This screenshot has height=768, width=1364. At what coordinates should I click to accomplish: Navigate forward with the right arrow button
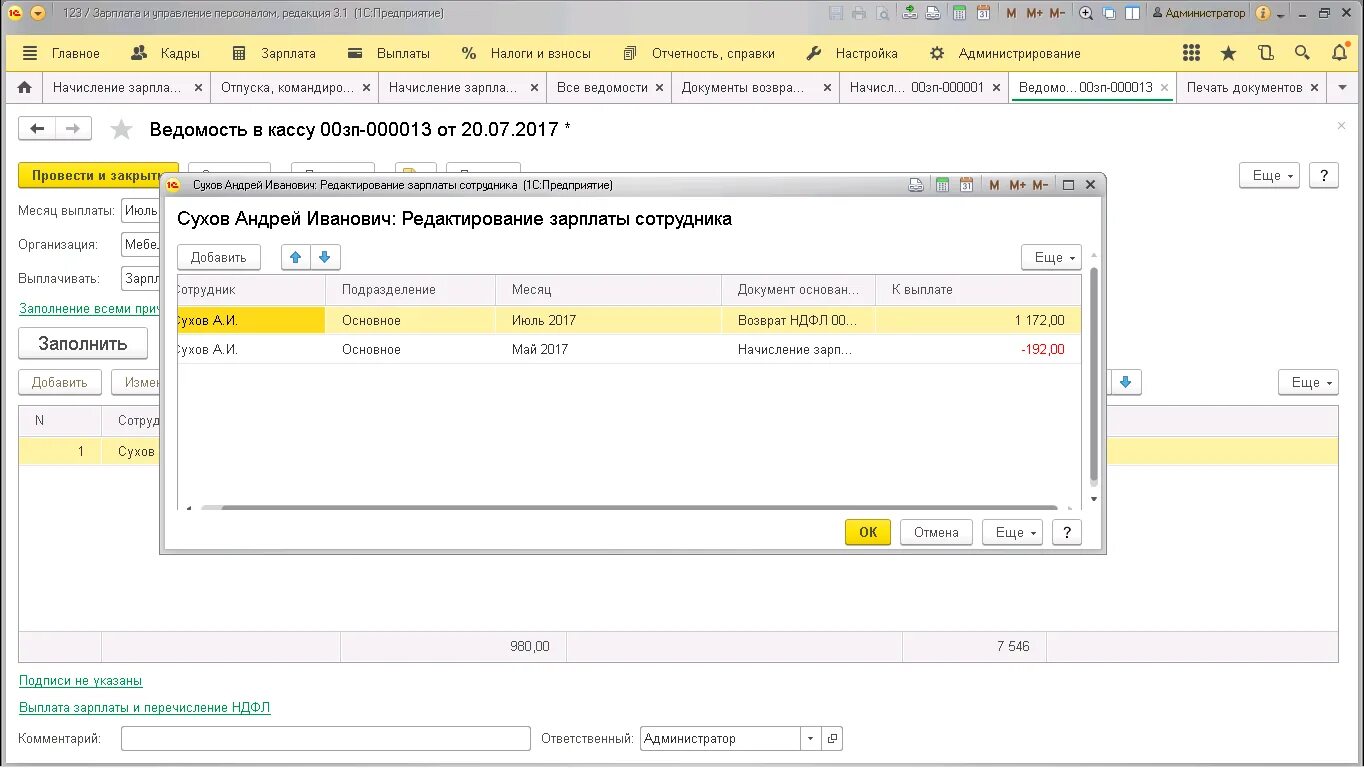(73, 128)
